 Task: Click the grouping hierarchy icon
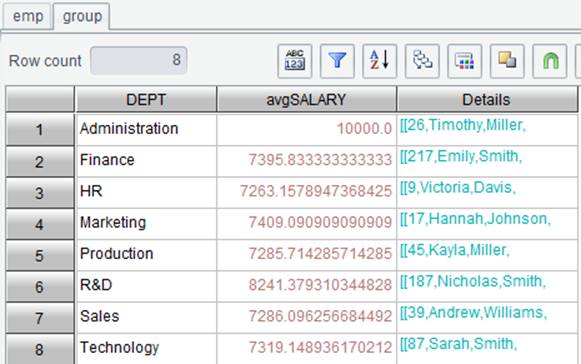click(422, 61)
